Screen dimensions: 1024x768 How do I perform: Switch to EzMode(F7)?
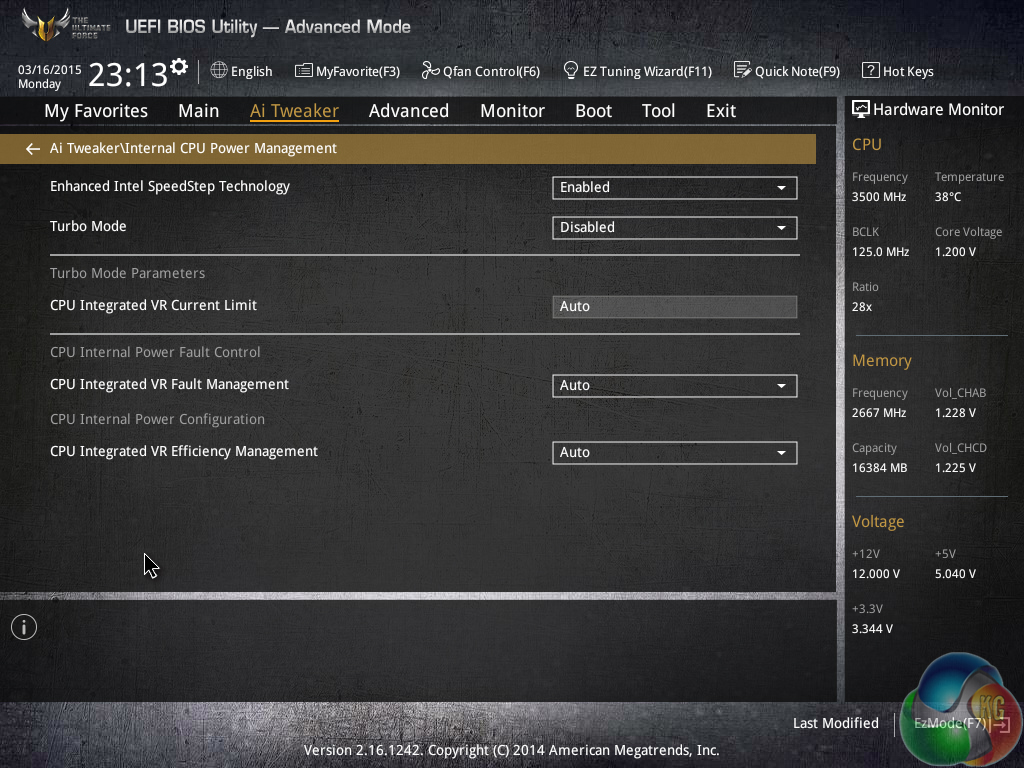[950, 723]
